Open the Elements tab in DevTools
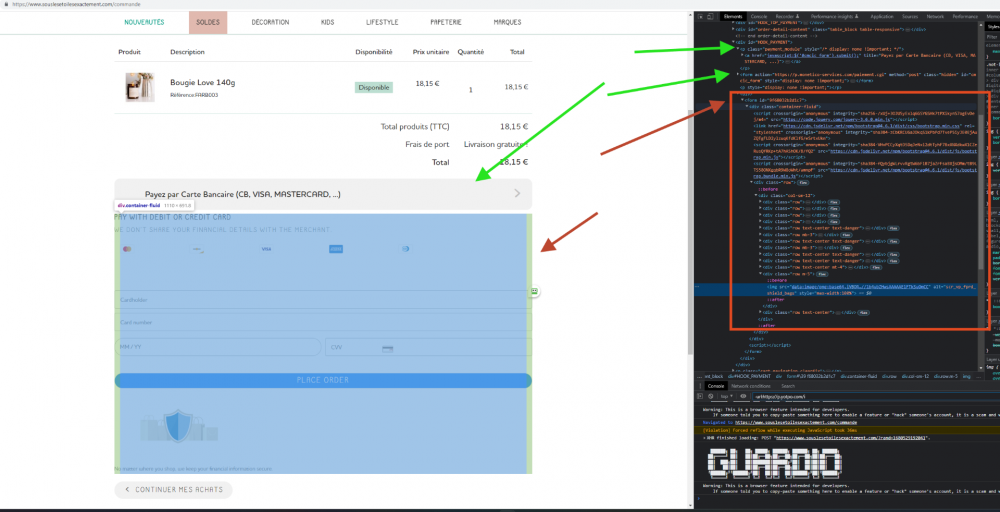Screen dimensions: 1000x512 click(x=733, y=16)
